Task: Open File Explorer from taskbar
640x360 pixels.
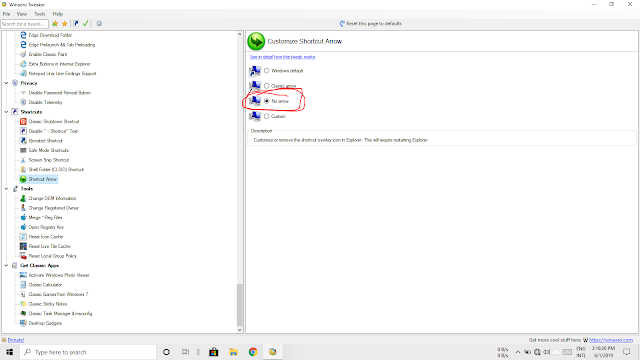Action: [233, 352]
